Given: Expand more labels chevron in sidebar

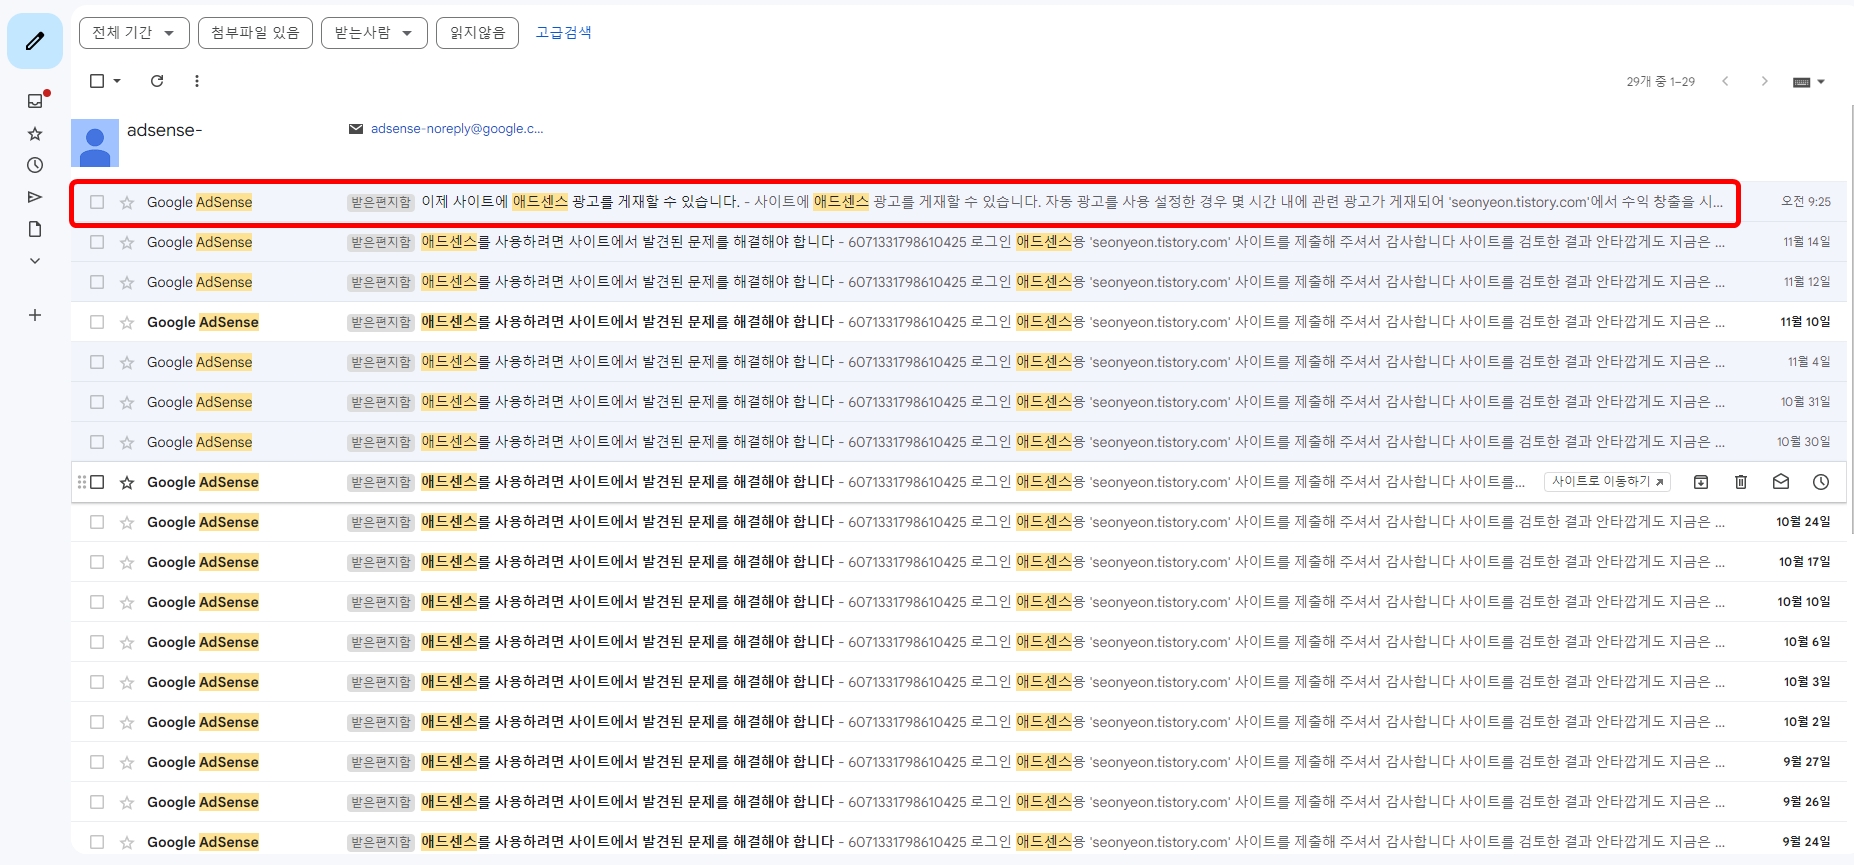Looking at the screenshot, I should [35, 261].
